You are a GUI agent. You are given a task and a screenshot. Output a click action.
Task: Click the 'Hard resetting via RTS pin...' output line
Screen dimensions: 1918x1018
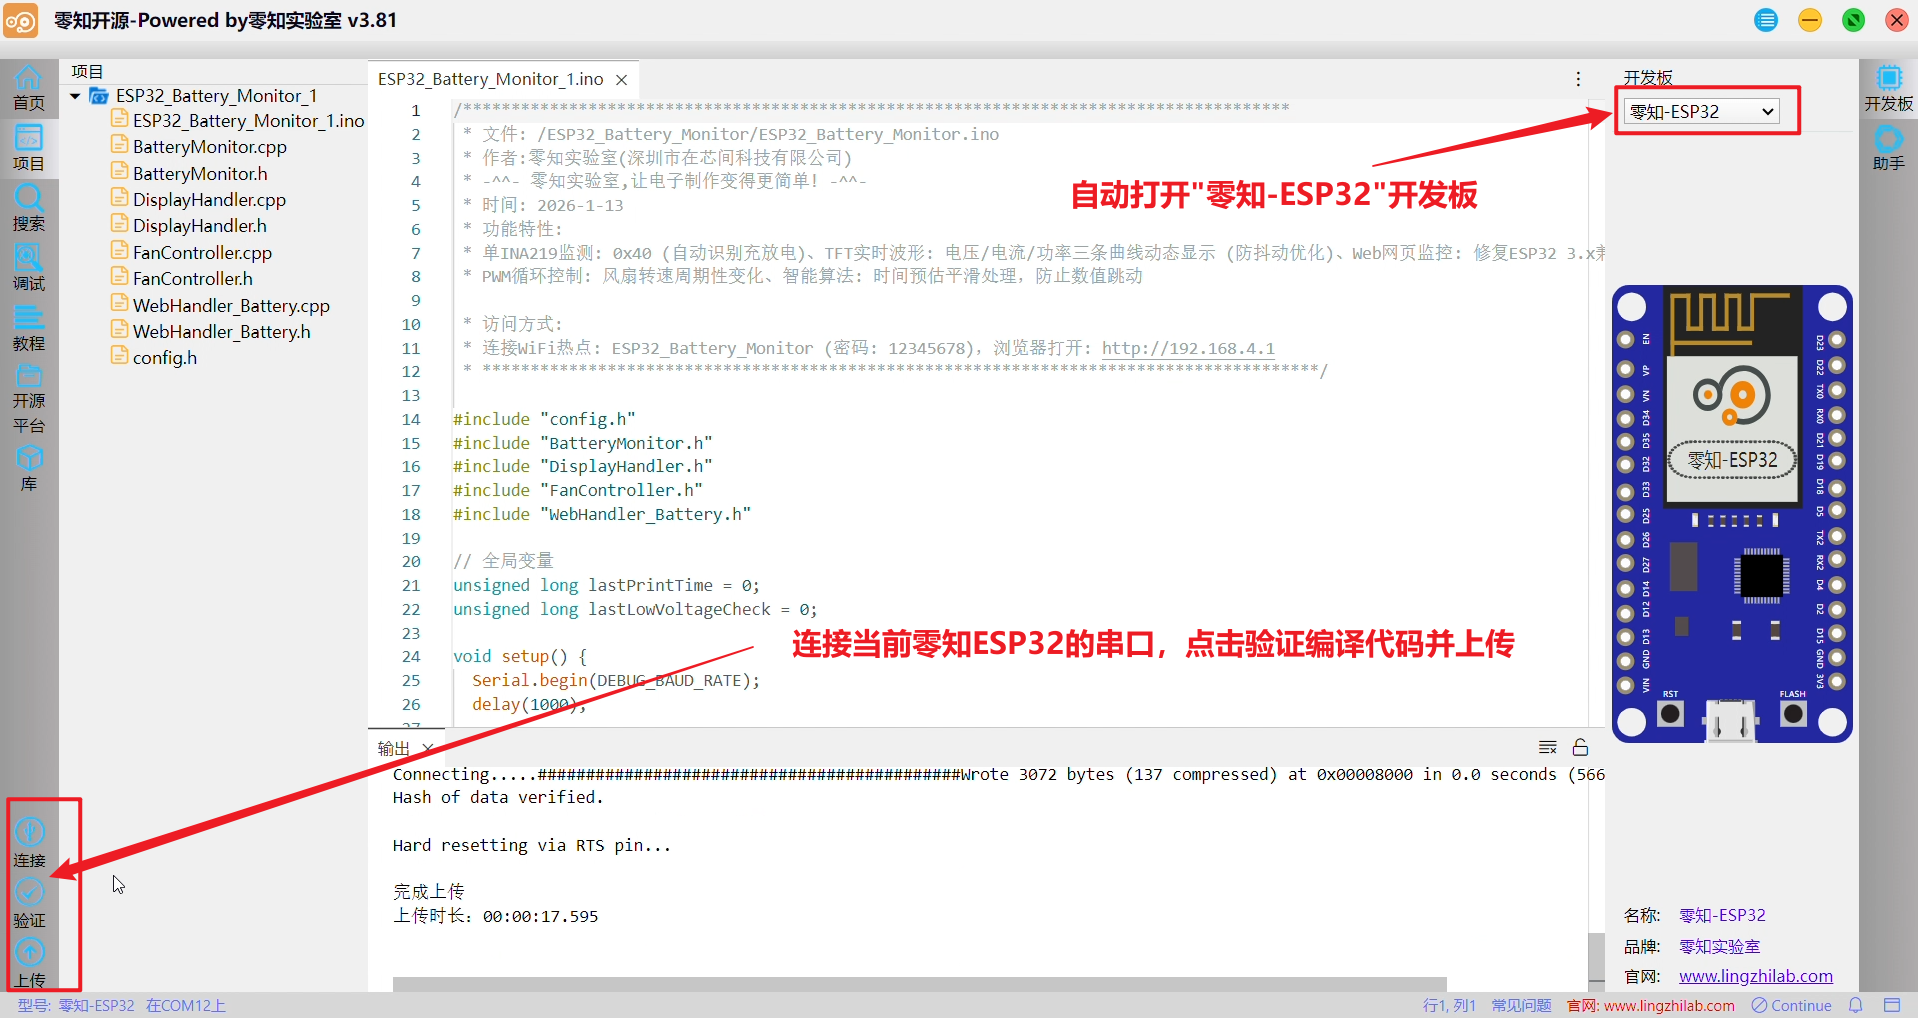click(x=532, y=845)
